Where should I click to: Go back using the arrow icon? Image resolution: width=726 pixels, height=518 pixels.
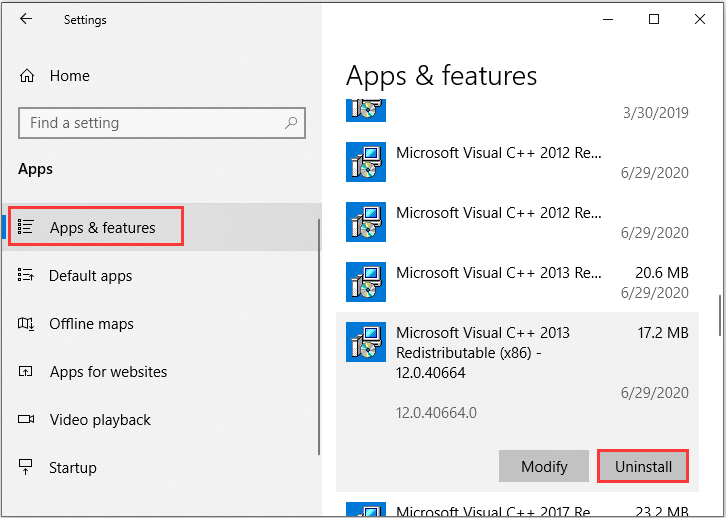point(26,19)
